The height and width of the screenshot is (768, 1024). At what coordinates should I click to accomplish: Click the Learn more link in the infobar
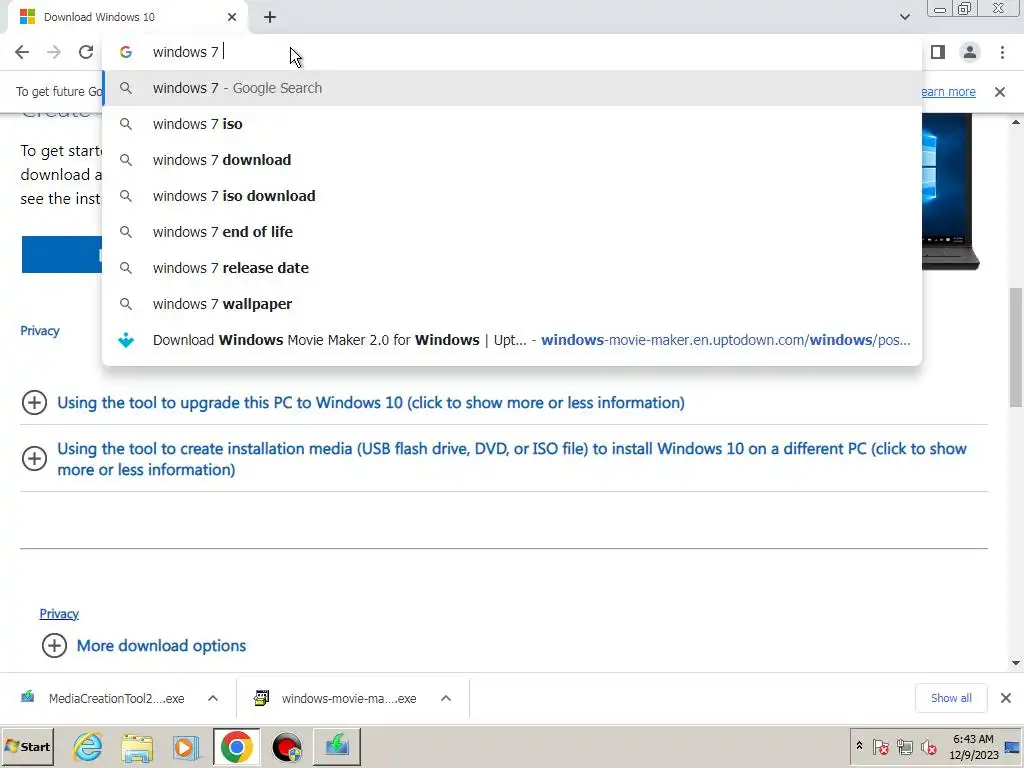tap(948, 92)
